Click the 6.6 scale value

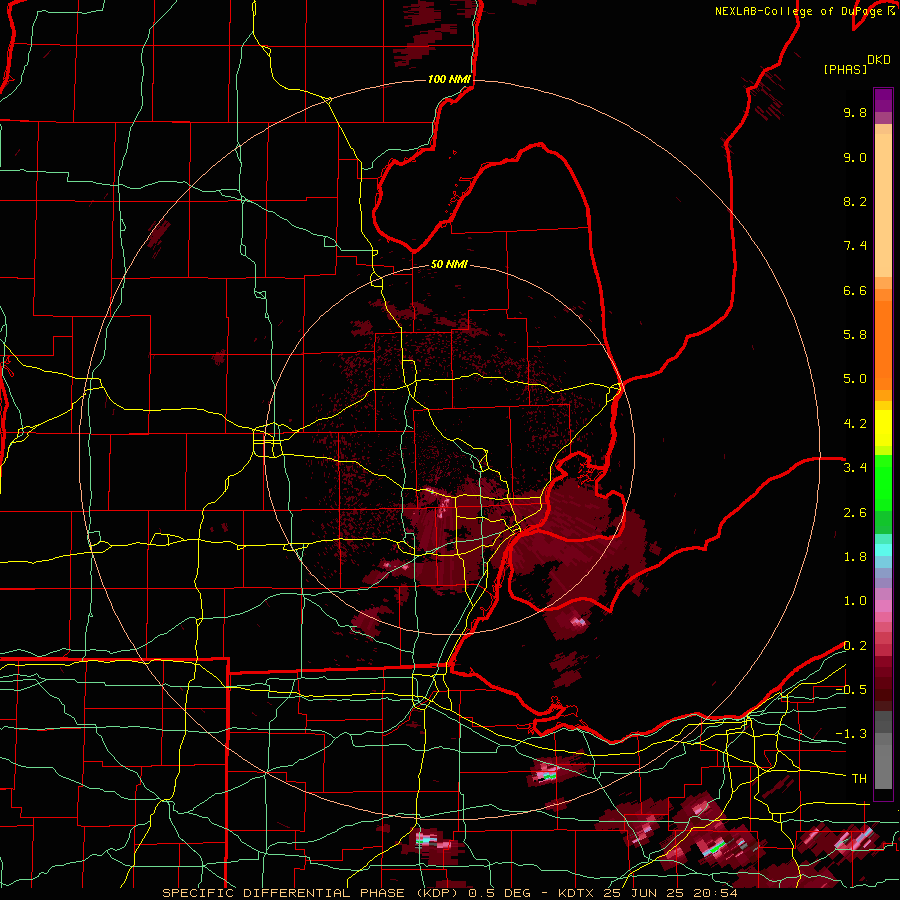[855, 290]
